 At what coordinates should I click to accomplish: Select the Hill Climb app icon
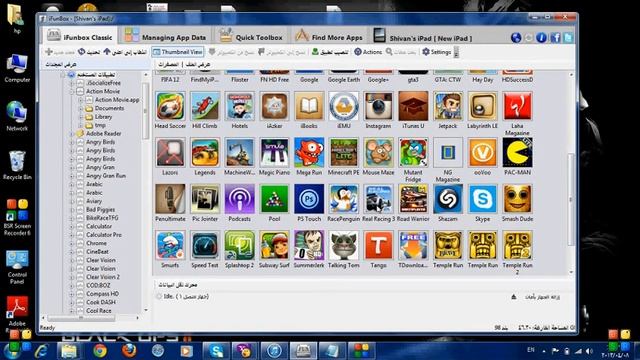205,106
